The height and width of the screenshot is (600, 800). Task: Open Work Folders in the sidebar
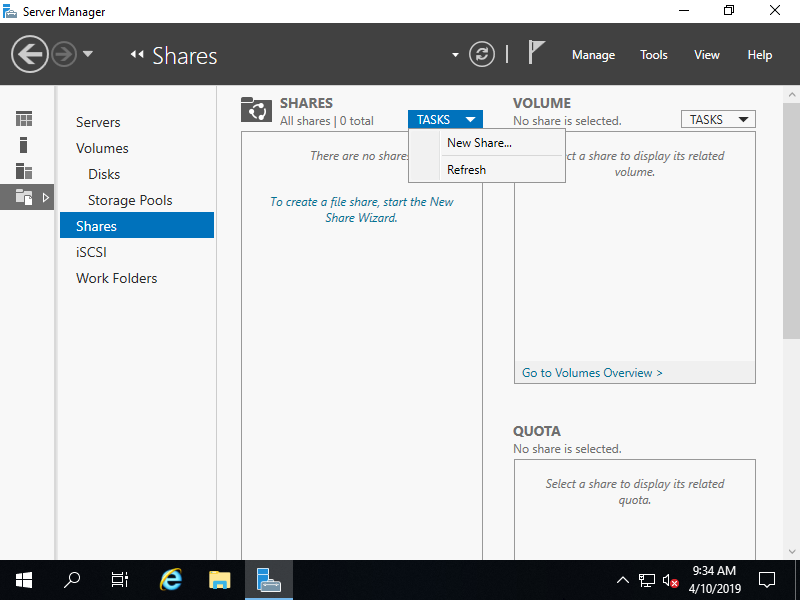point(116,279)
